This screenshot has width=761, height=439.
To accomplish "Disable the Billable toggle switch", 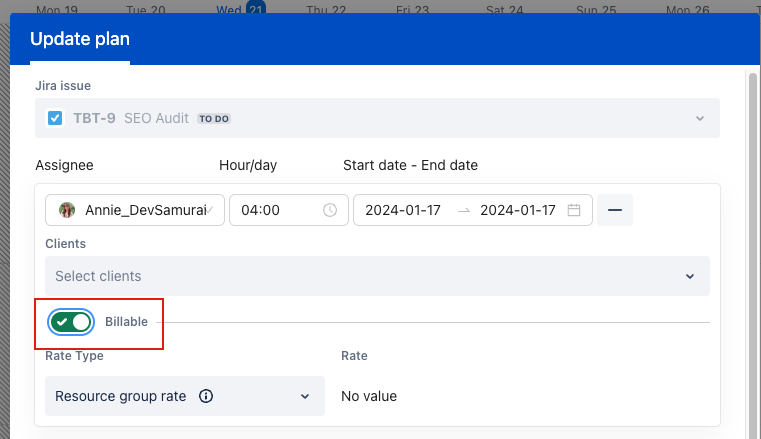I will click(71, 322).
